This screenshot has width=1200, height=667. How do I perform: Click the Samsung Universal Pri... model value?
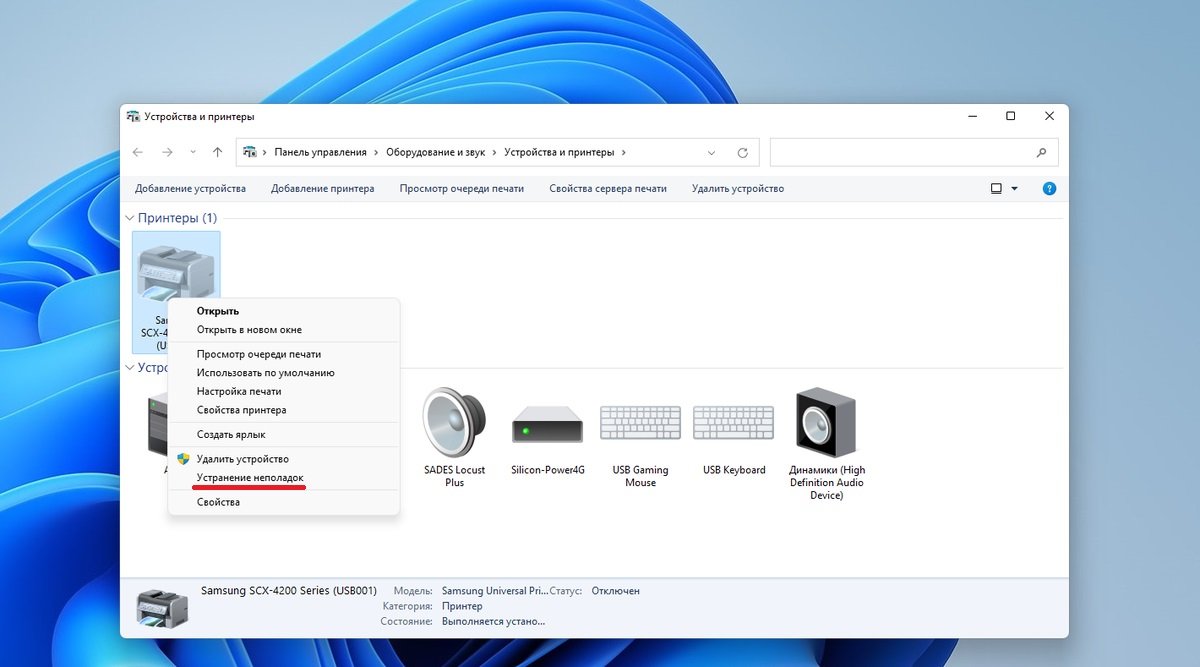pos(495,591)
